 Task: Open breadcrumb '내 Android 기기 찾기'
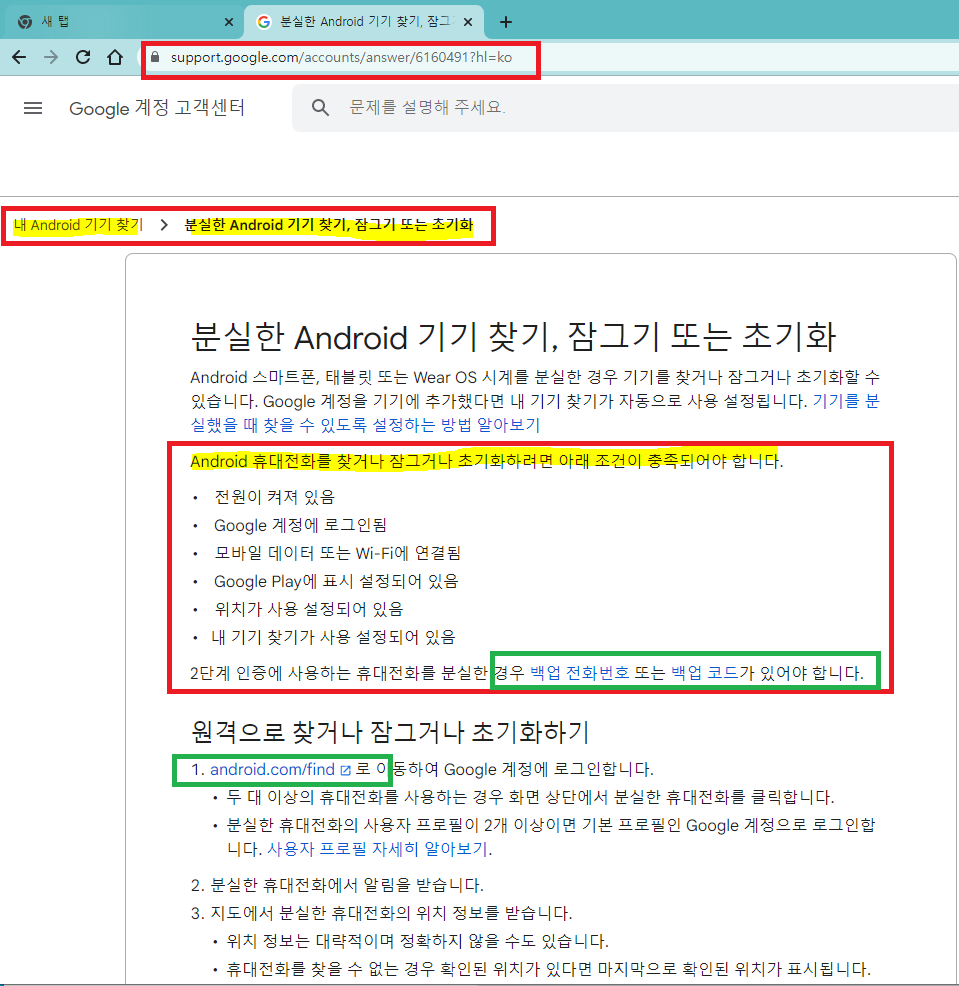click(x=79, y=225)
